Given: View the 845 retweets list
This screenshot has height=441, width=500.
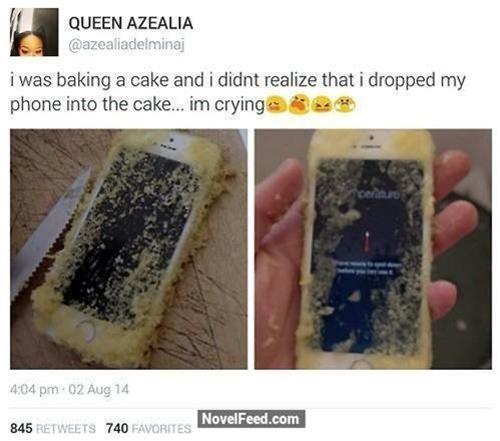Looking at the screenshot, I should [53, 428].
